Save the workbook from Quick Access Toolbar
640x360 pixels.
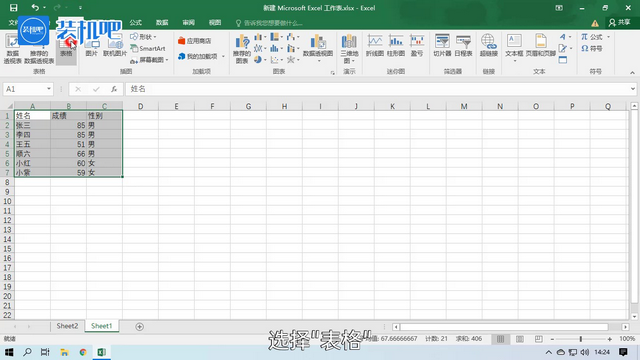click(13, 8)
